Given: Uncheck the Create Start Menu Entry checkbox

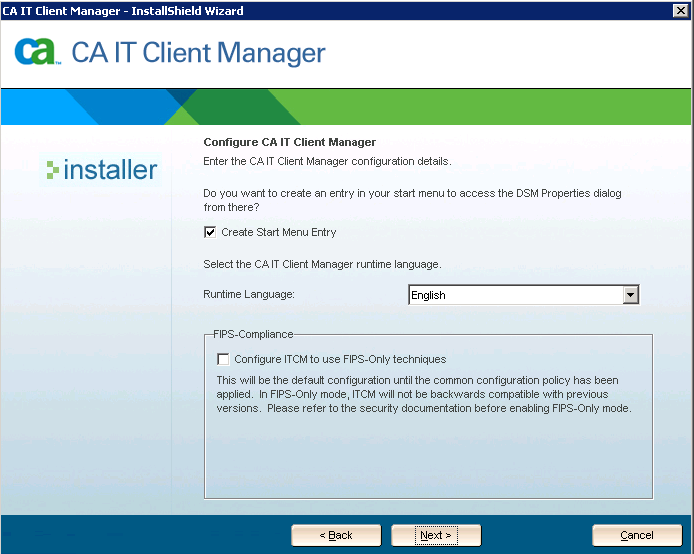Looking at the screenshot, I should [x=210, y=232].
